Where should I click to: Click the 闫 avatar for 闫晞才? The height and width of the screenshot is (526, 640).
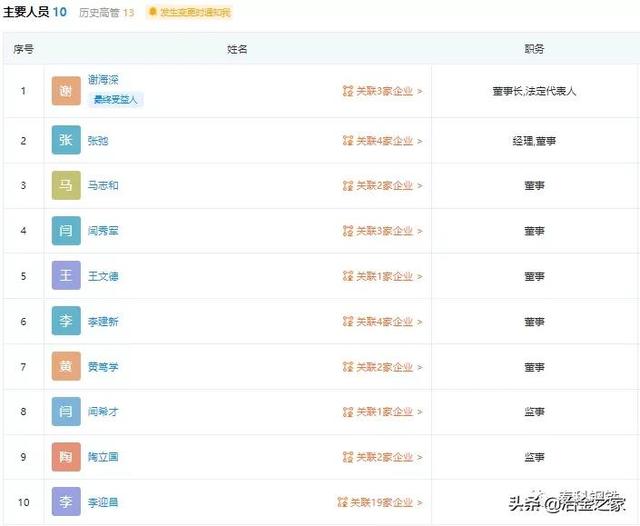(x=66, y=411)
